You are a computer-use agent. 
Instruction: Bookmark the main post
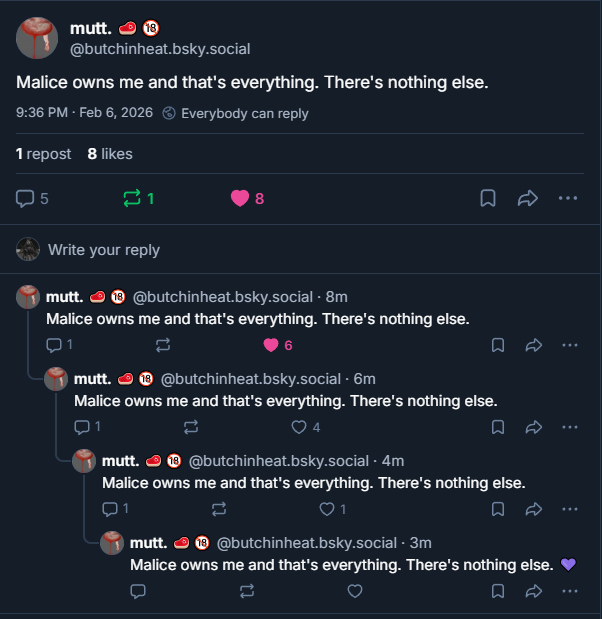point(488,198)
